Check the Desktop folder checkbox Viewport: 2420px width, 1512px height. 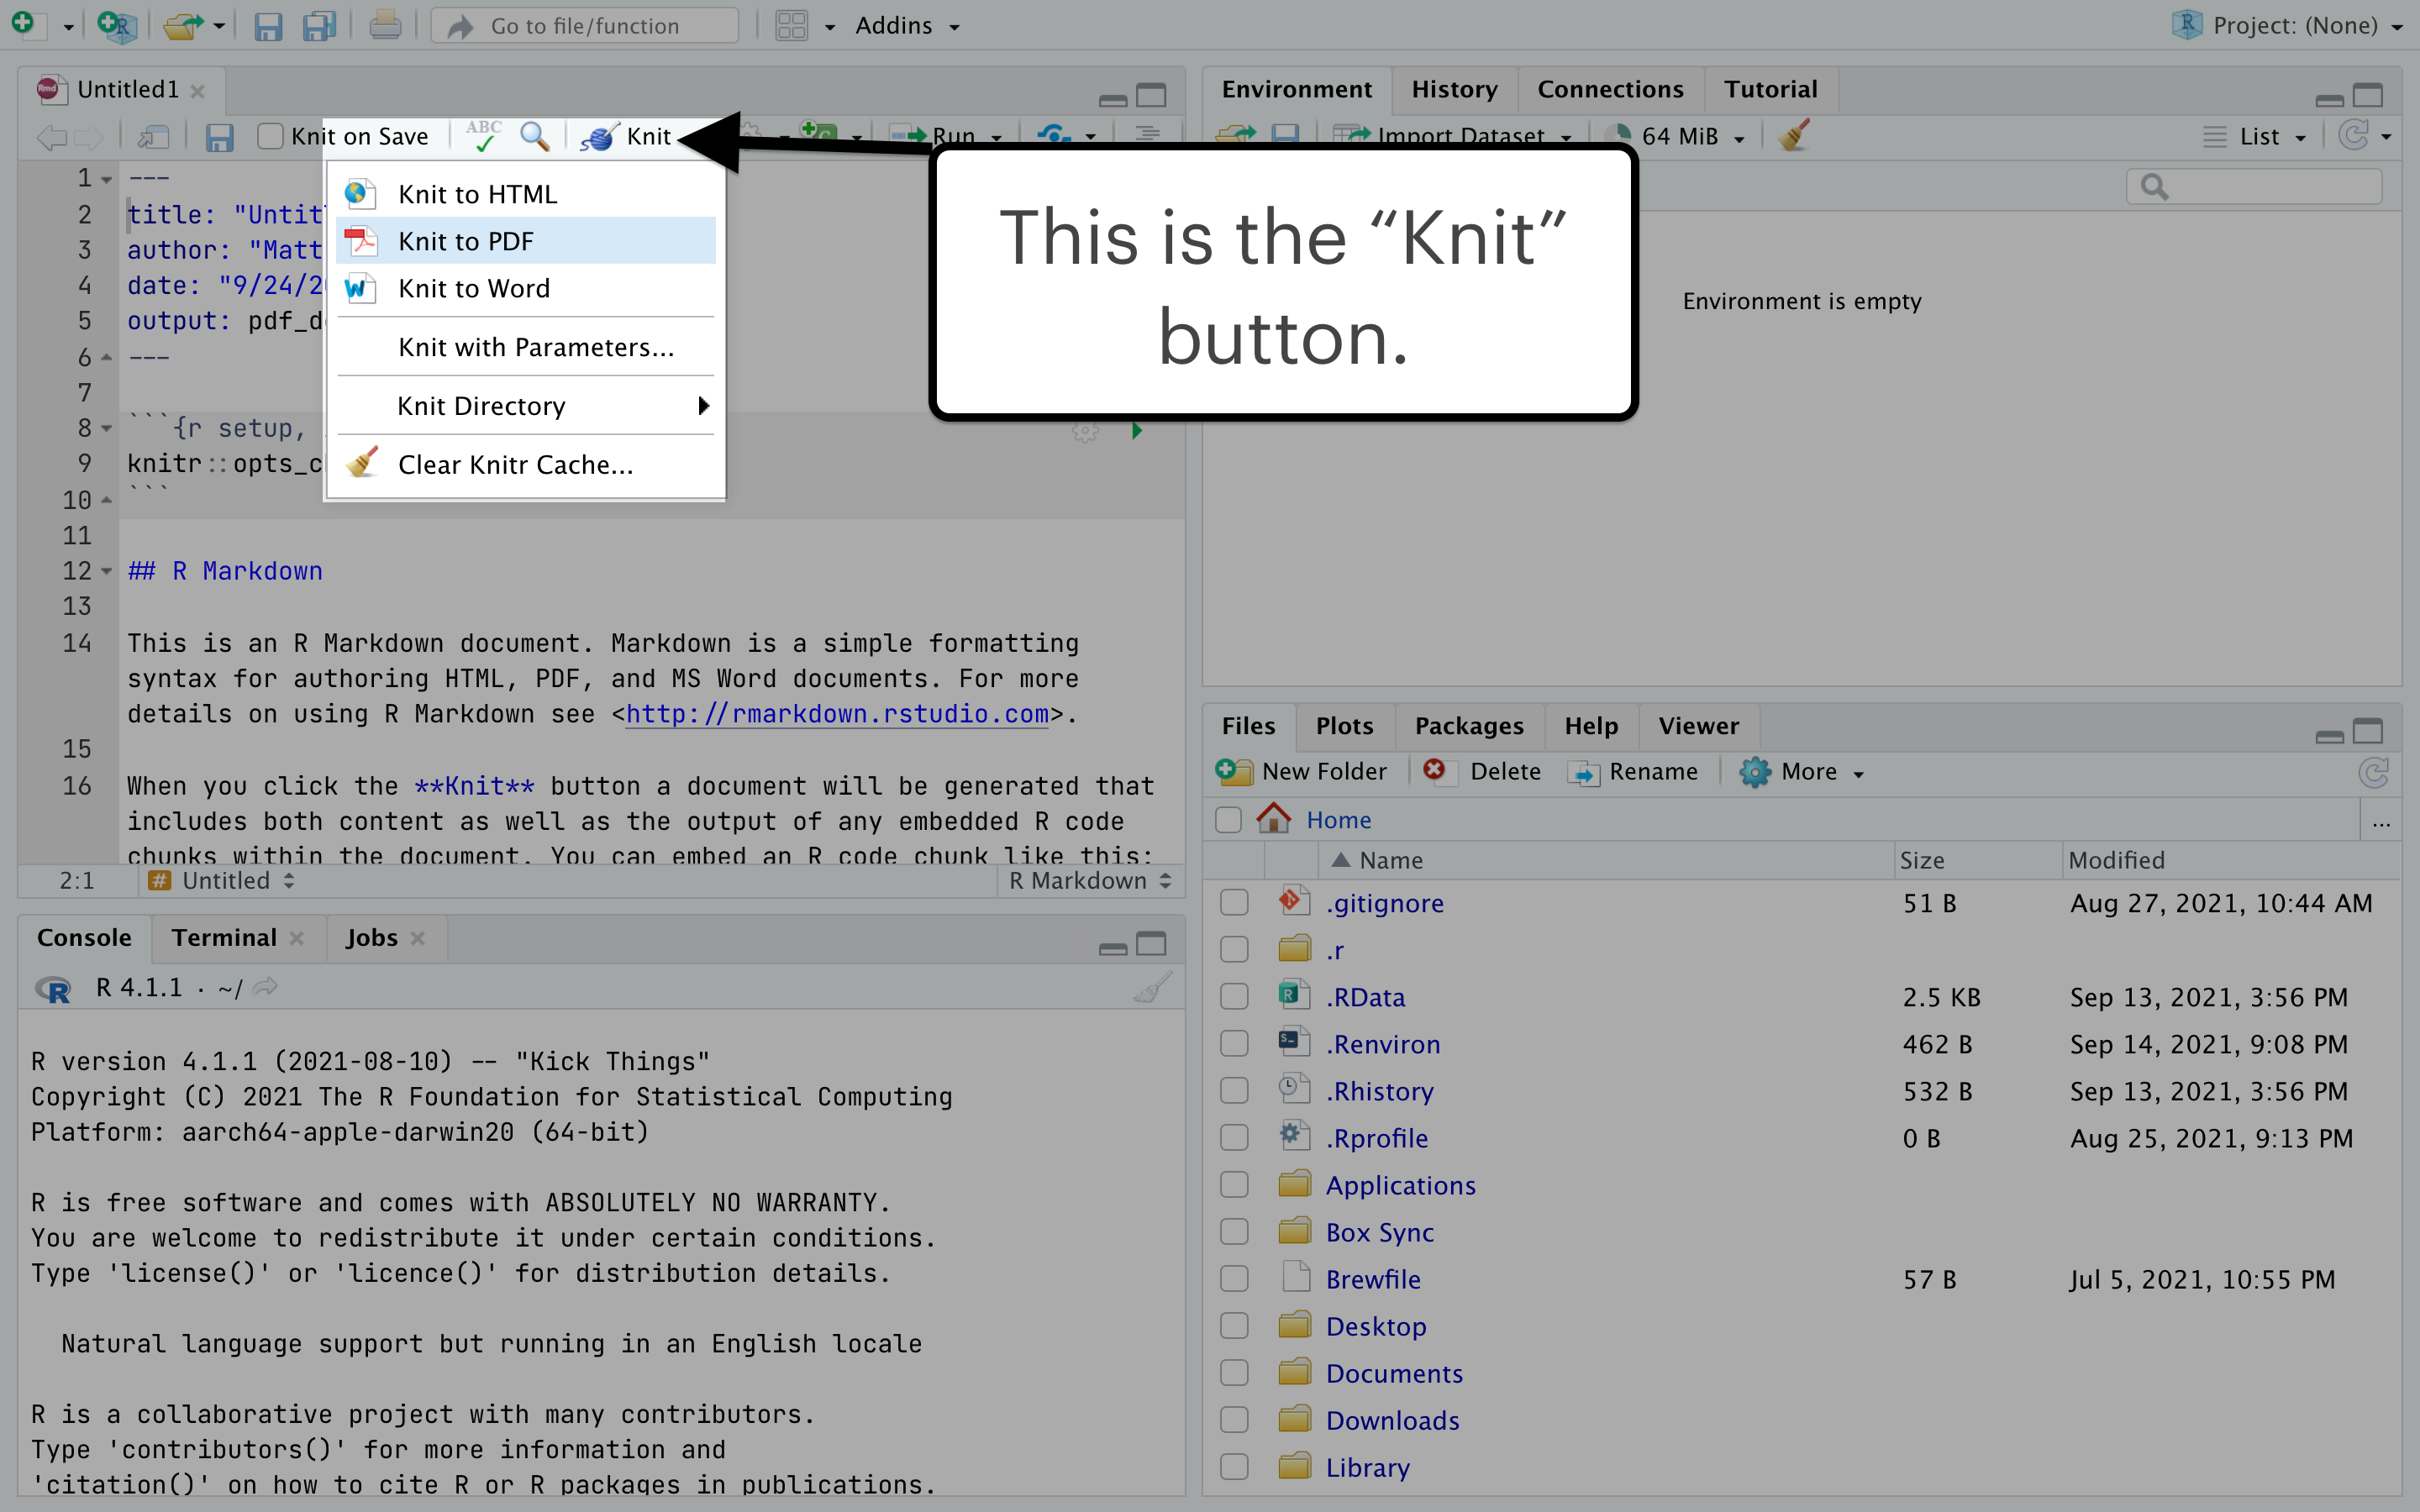(1234, 1326)
